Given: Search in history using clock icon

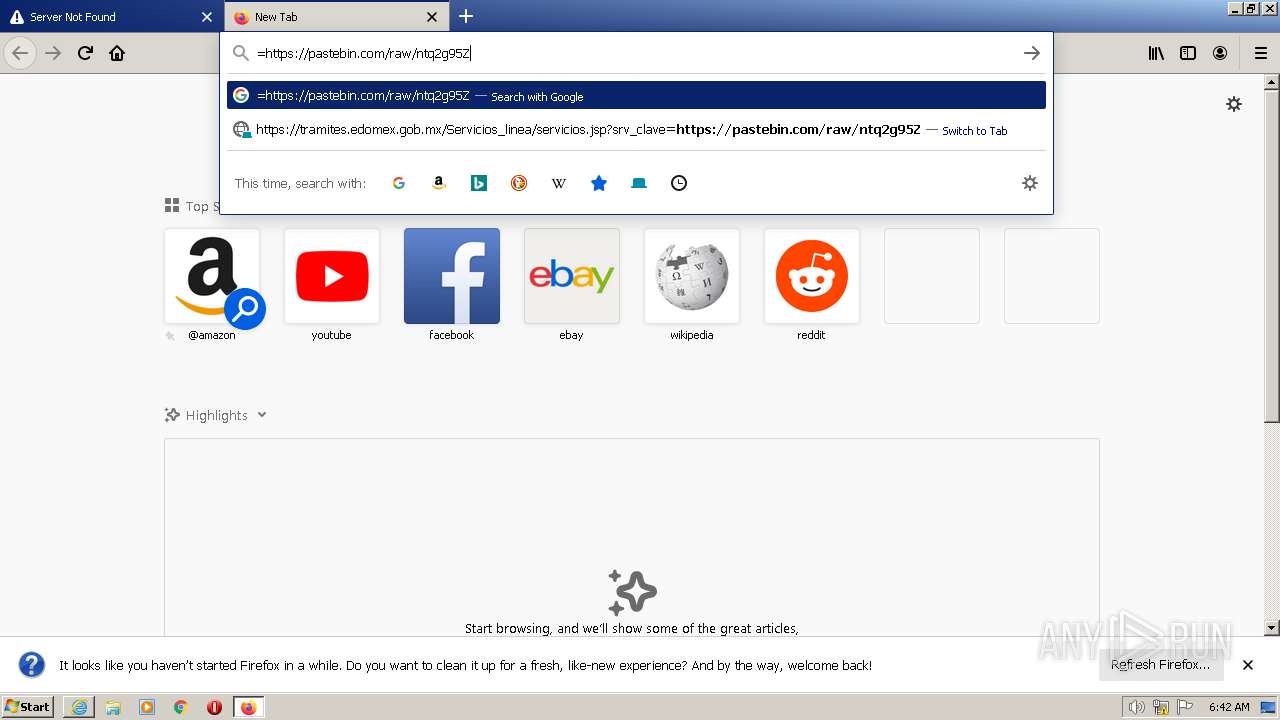Looking at the screenshot, I should [x=679, y=183].
